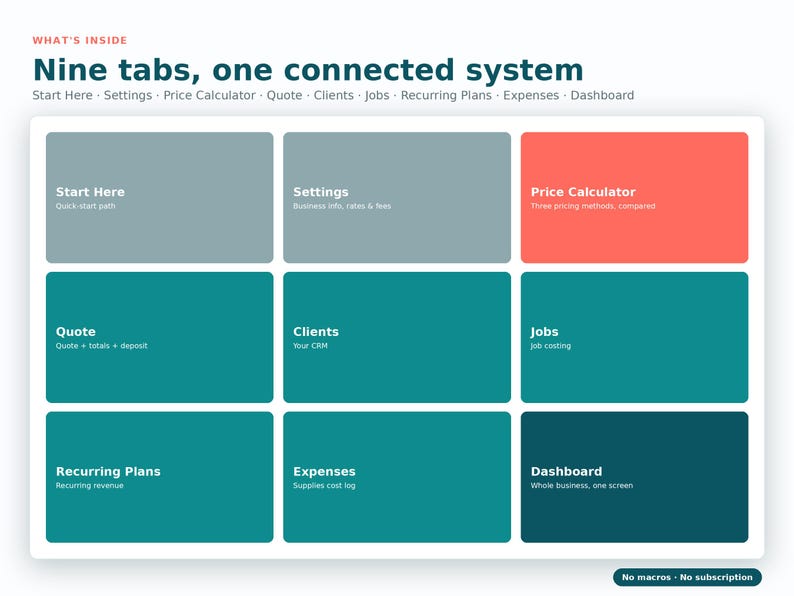Select the Jobs card

point(634,337)
